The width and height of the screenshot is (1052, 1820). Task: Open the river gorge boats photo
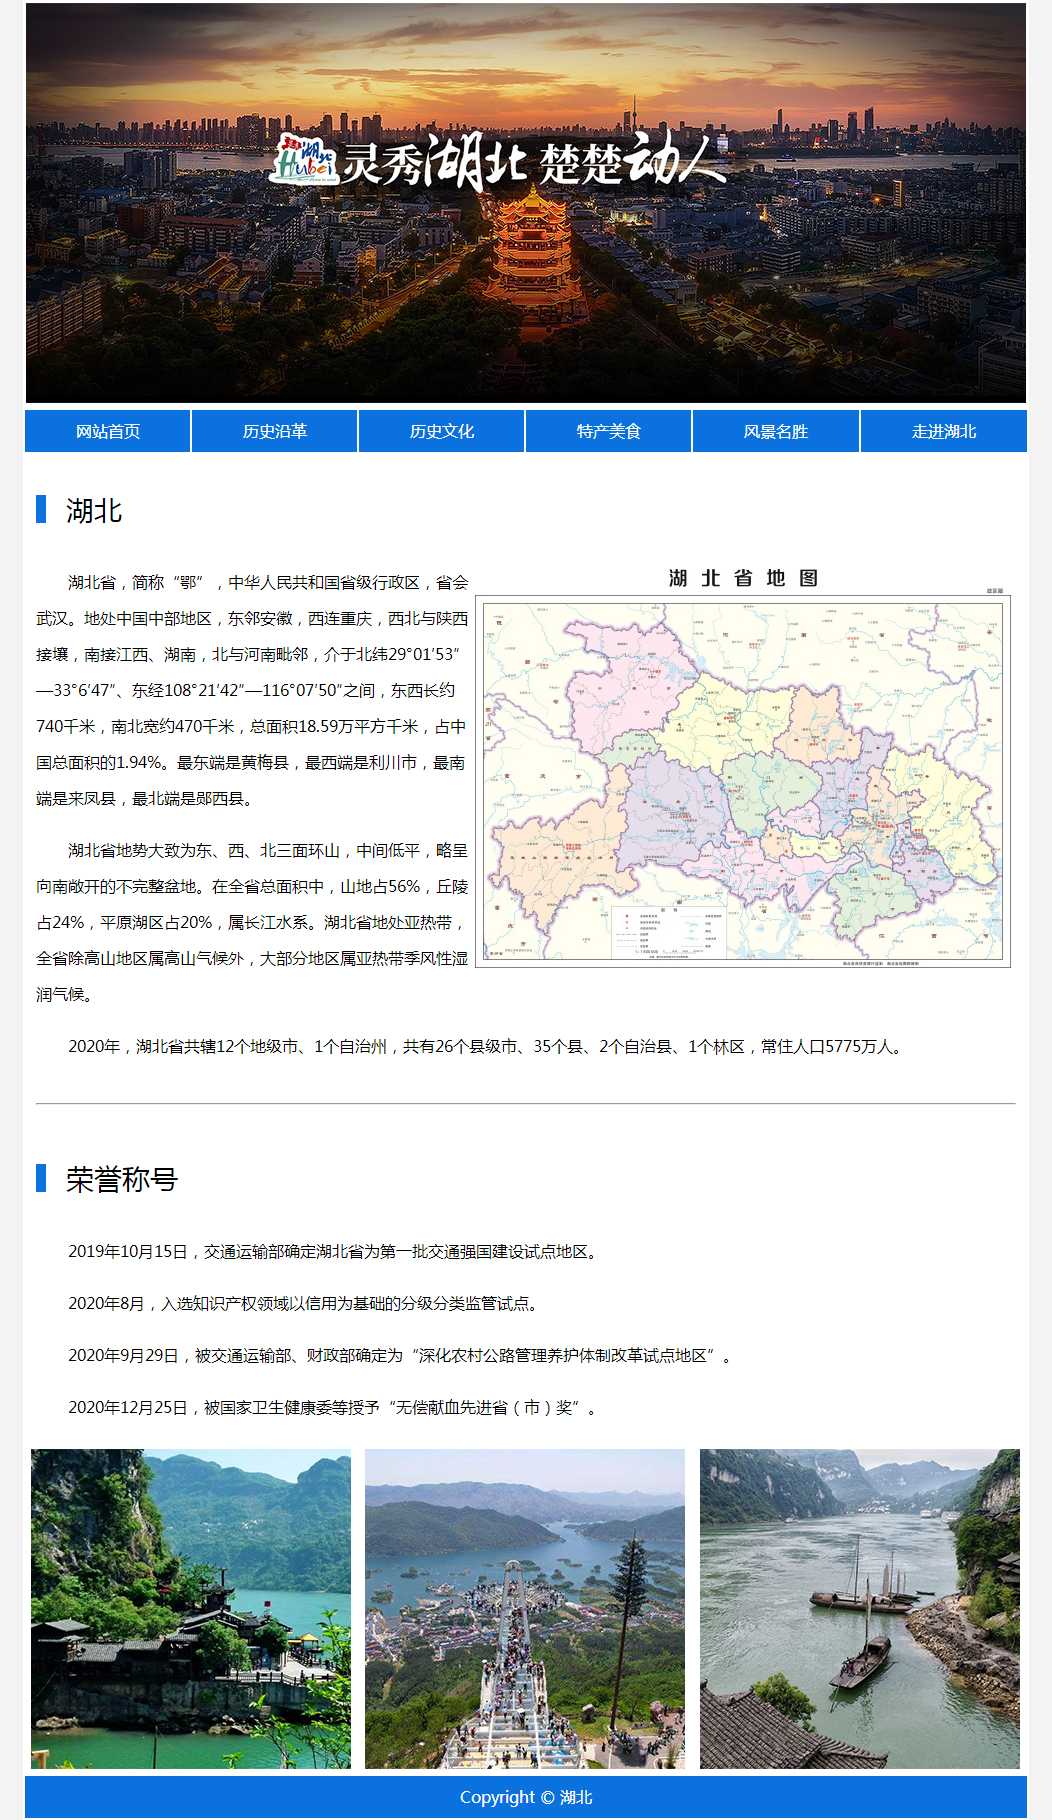(x=859, y=1608)
